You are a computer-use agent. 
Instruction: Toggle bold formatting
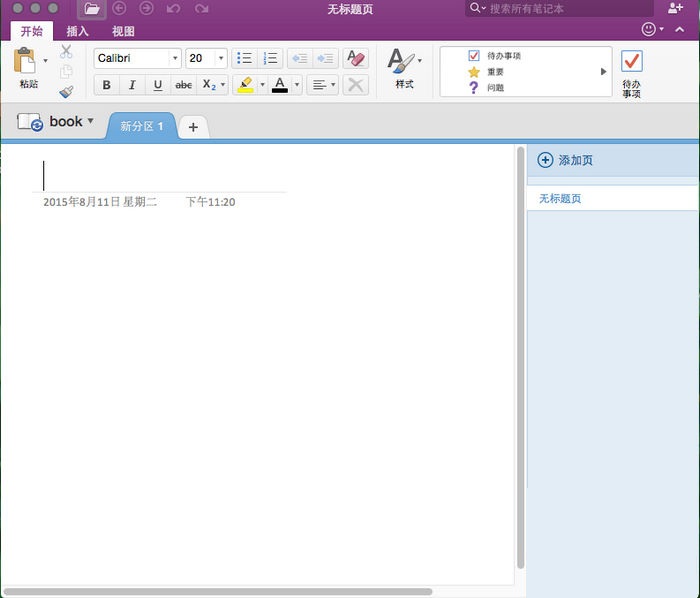pos(106,85)
